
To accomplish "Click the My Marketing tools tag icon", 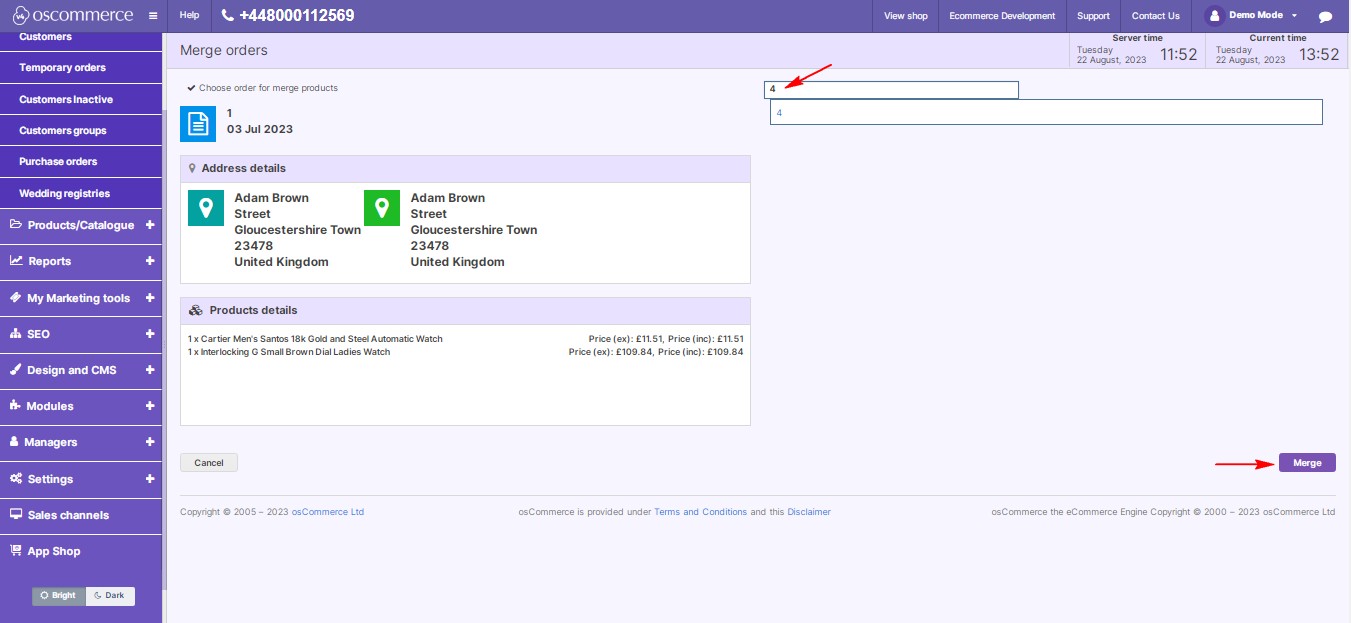I will pos(16,298).
